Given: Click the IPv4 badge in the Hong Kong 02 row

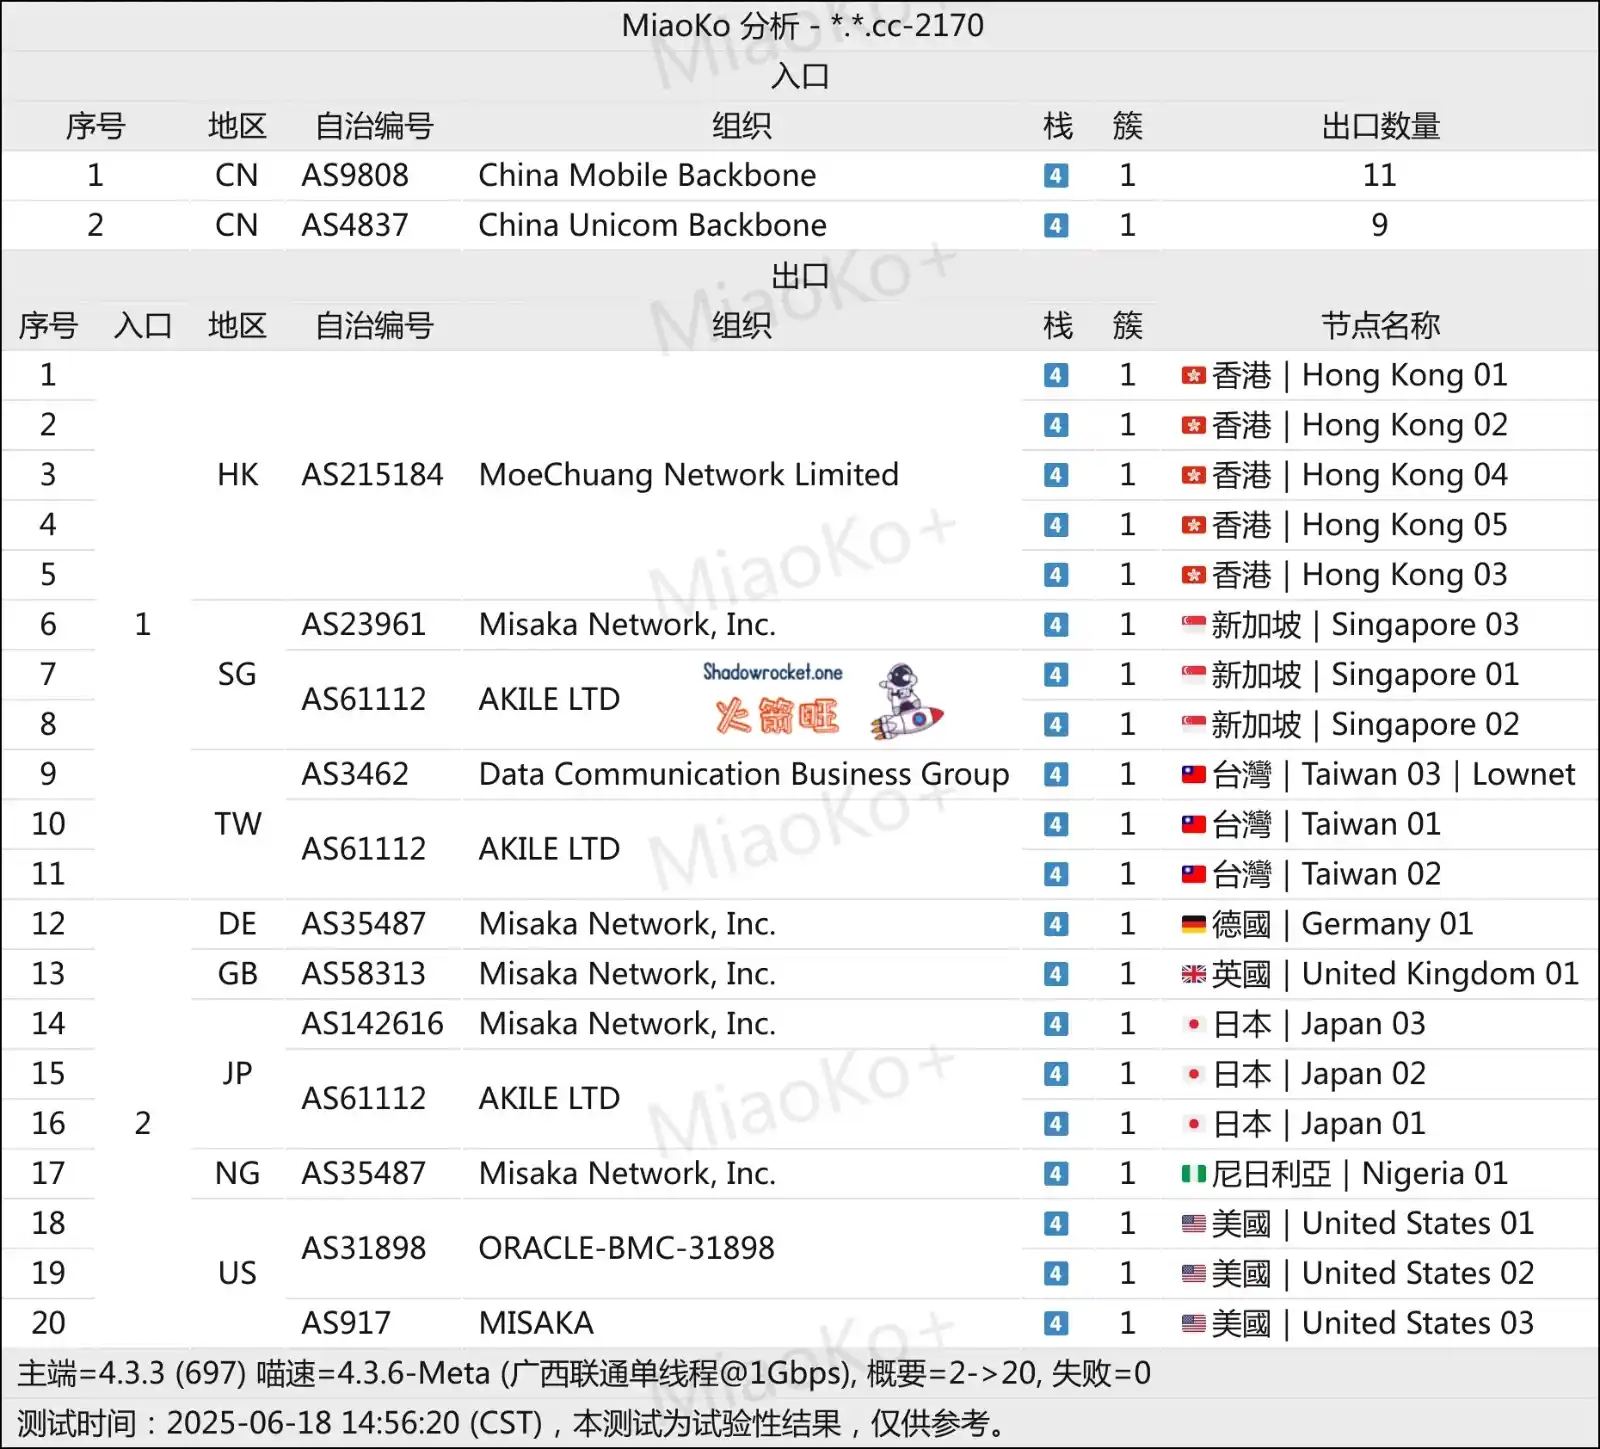Looking at the screenshot, I should (x=1056, y=426).
